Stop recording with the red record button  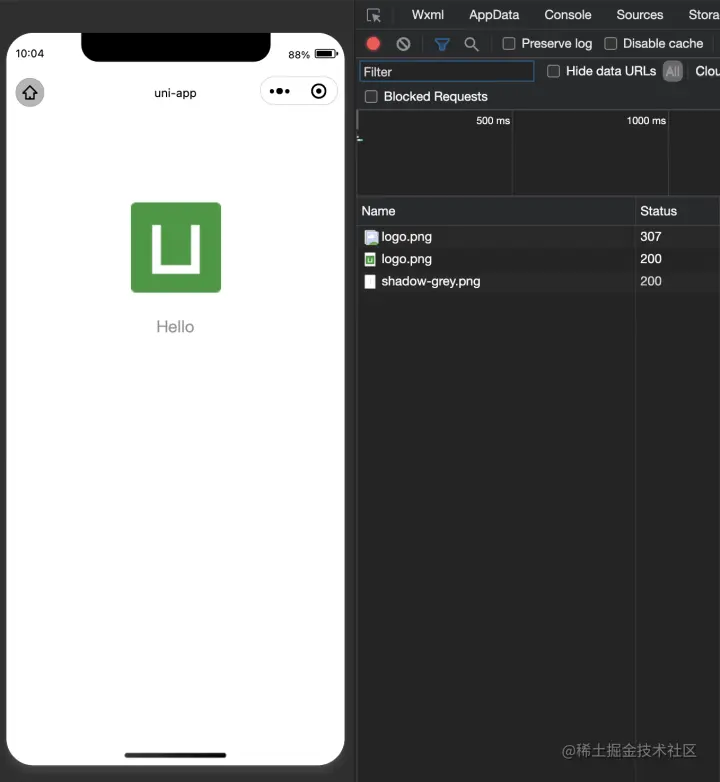(x=373, y=44)
